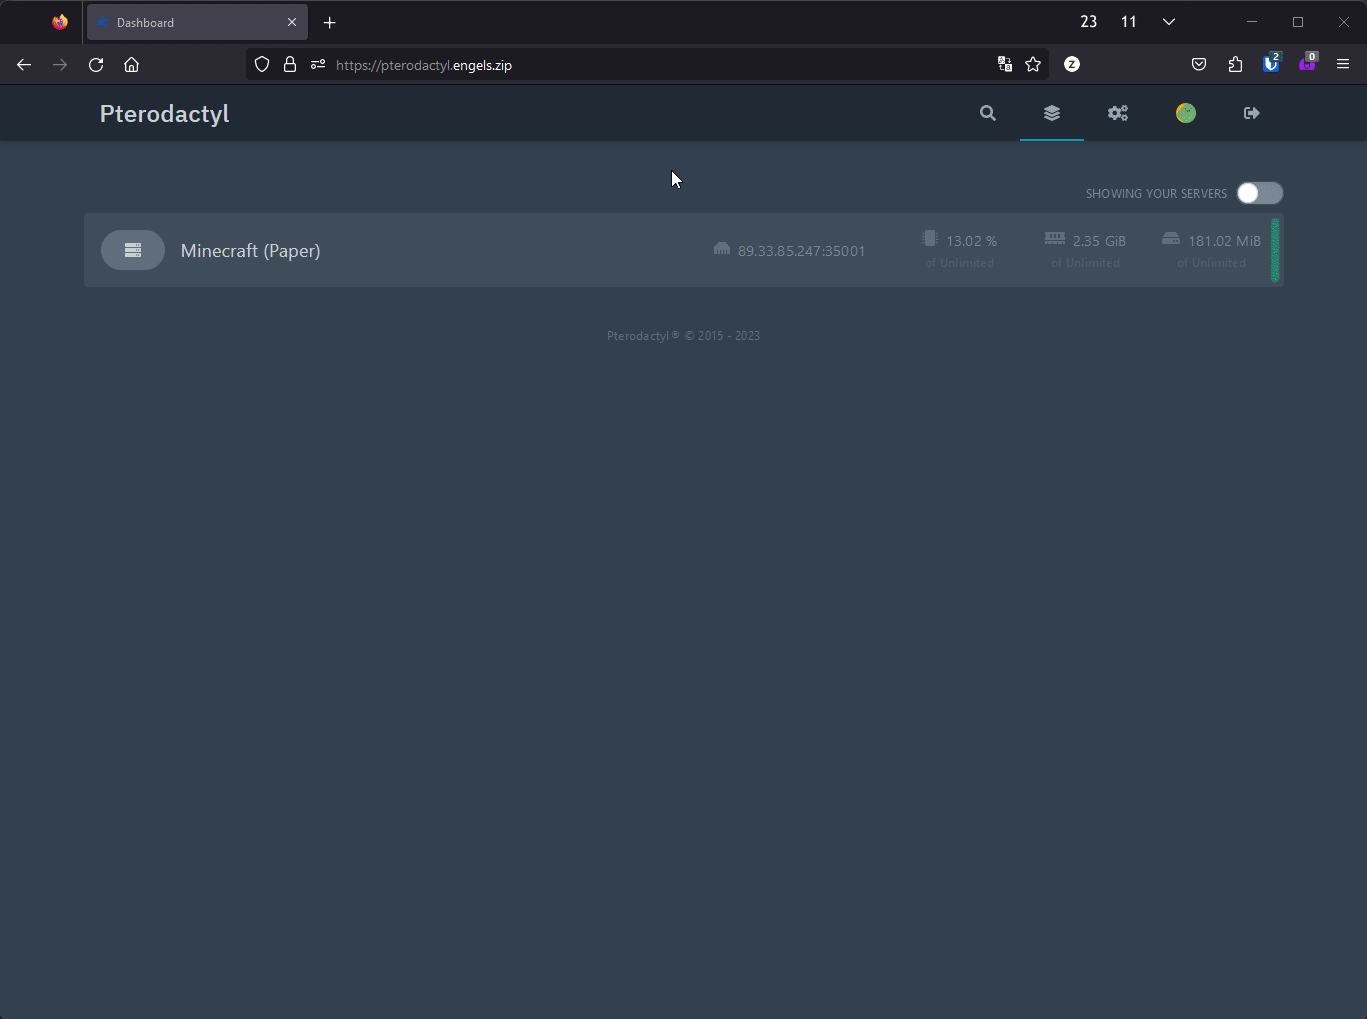Click the Pterodactyl logo title
This screenshot has height=1019, width=1367.
pos(165,114)
